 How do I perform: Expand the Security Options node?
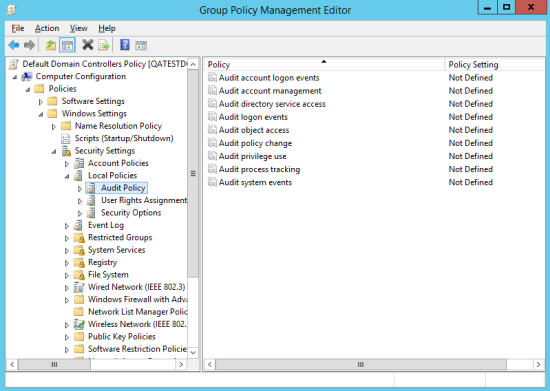tap(80, 214)
